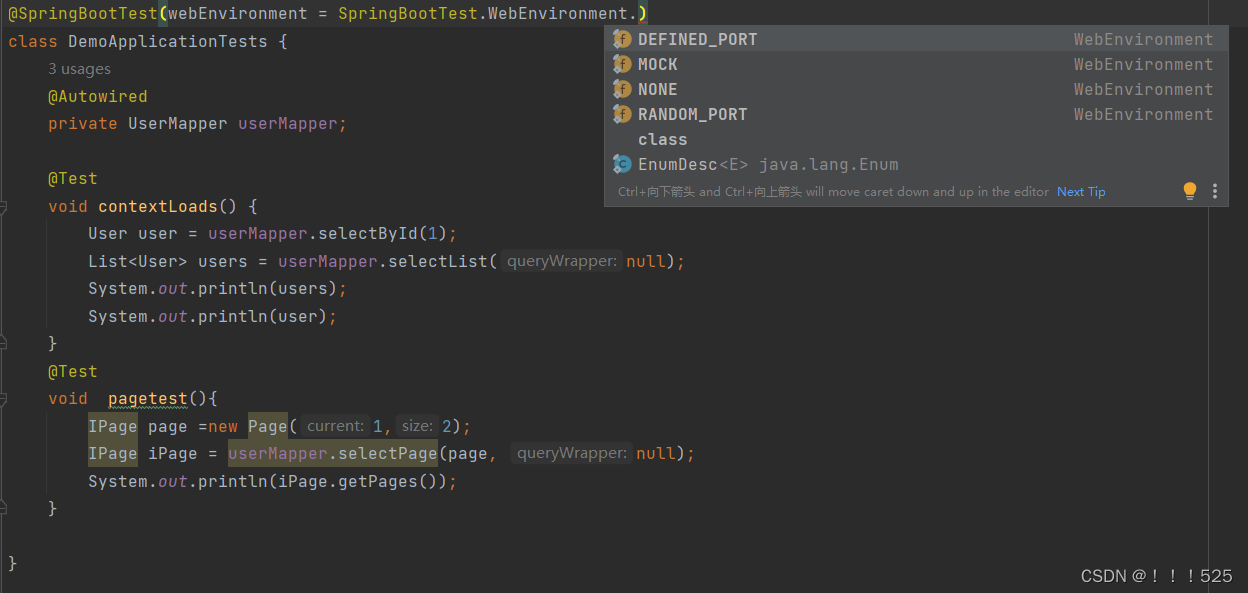
Task: Click the fold marker at contextLoads closing brace
Action: pos(3,343)
